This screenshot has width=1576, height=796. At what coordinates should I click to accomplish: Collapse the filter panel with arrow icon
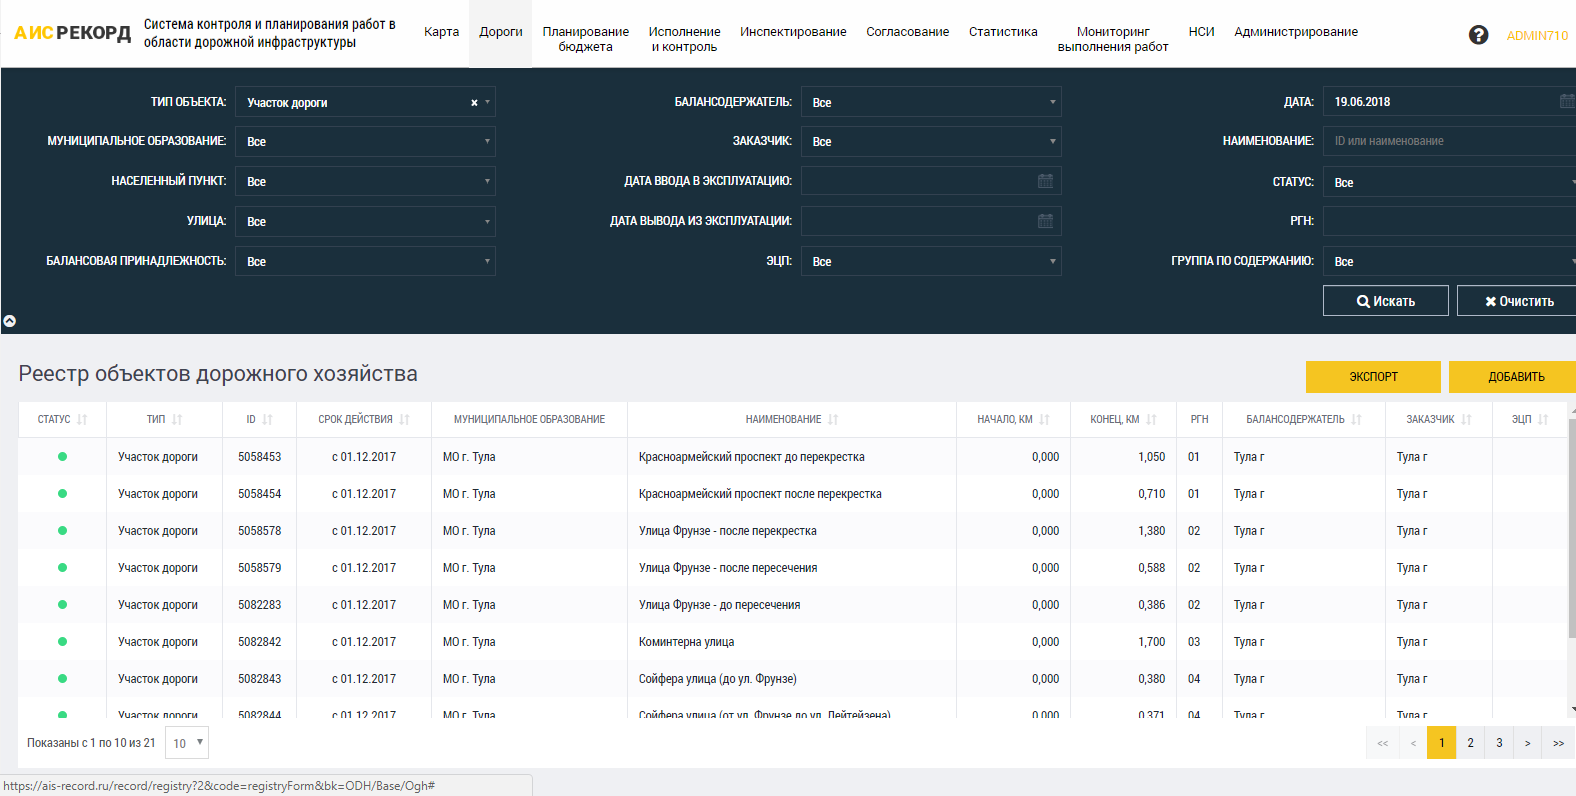click(x=10, y=321)
